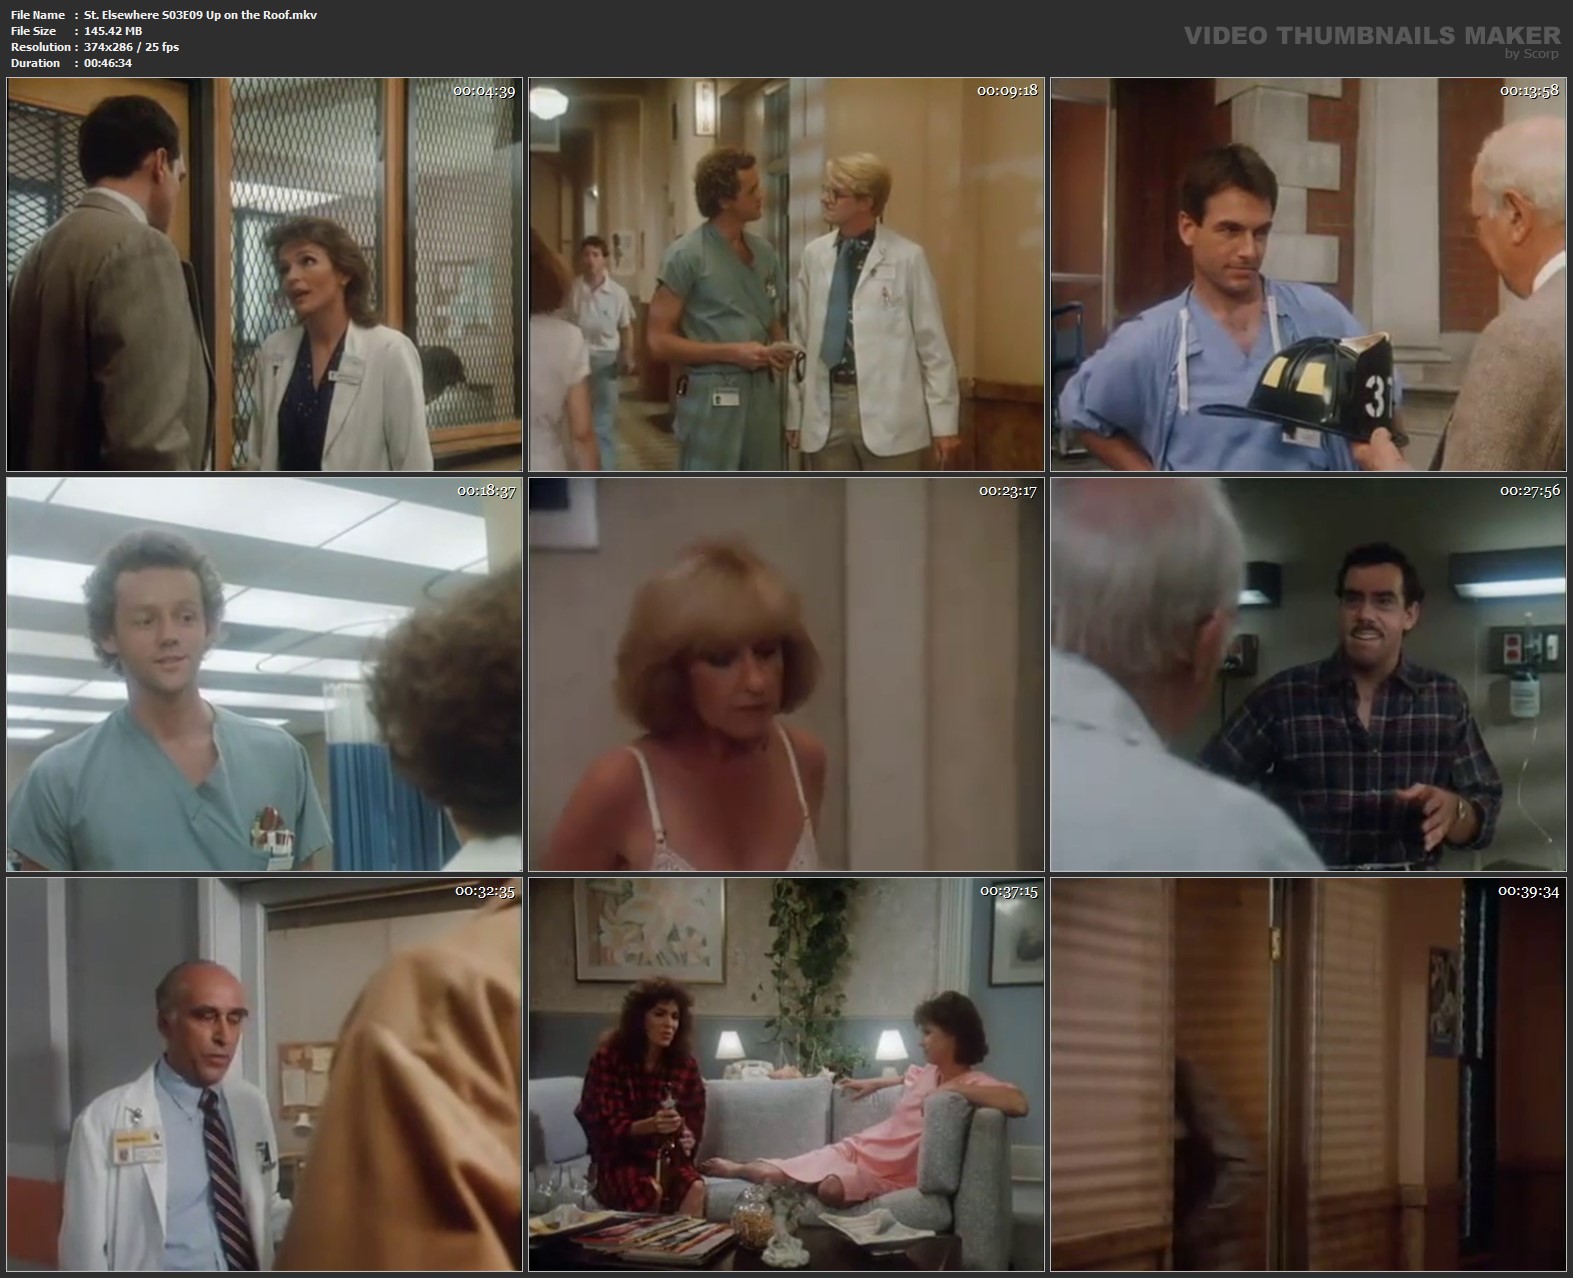
Task: View the thumbnail at 00:32:35
Action: (x=264, y=1074)
